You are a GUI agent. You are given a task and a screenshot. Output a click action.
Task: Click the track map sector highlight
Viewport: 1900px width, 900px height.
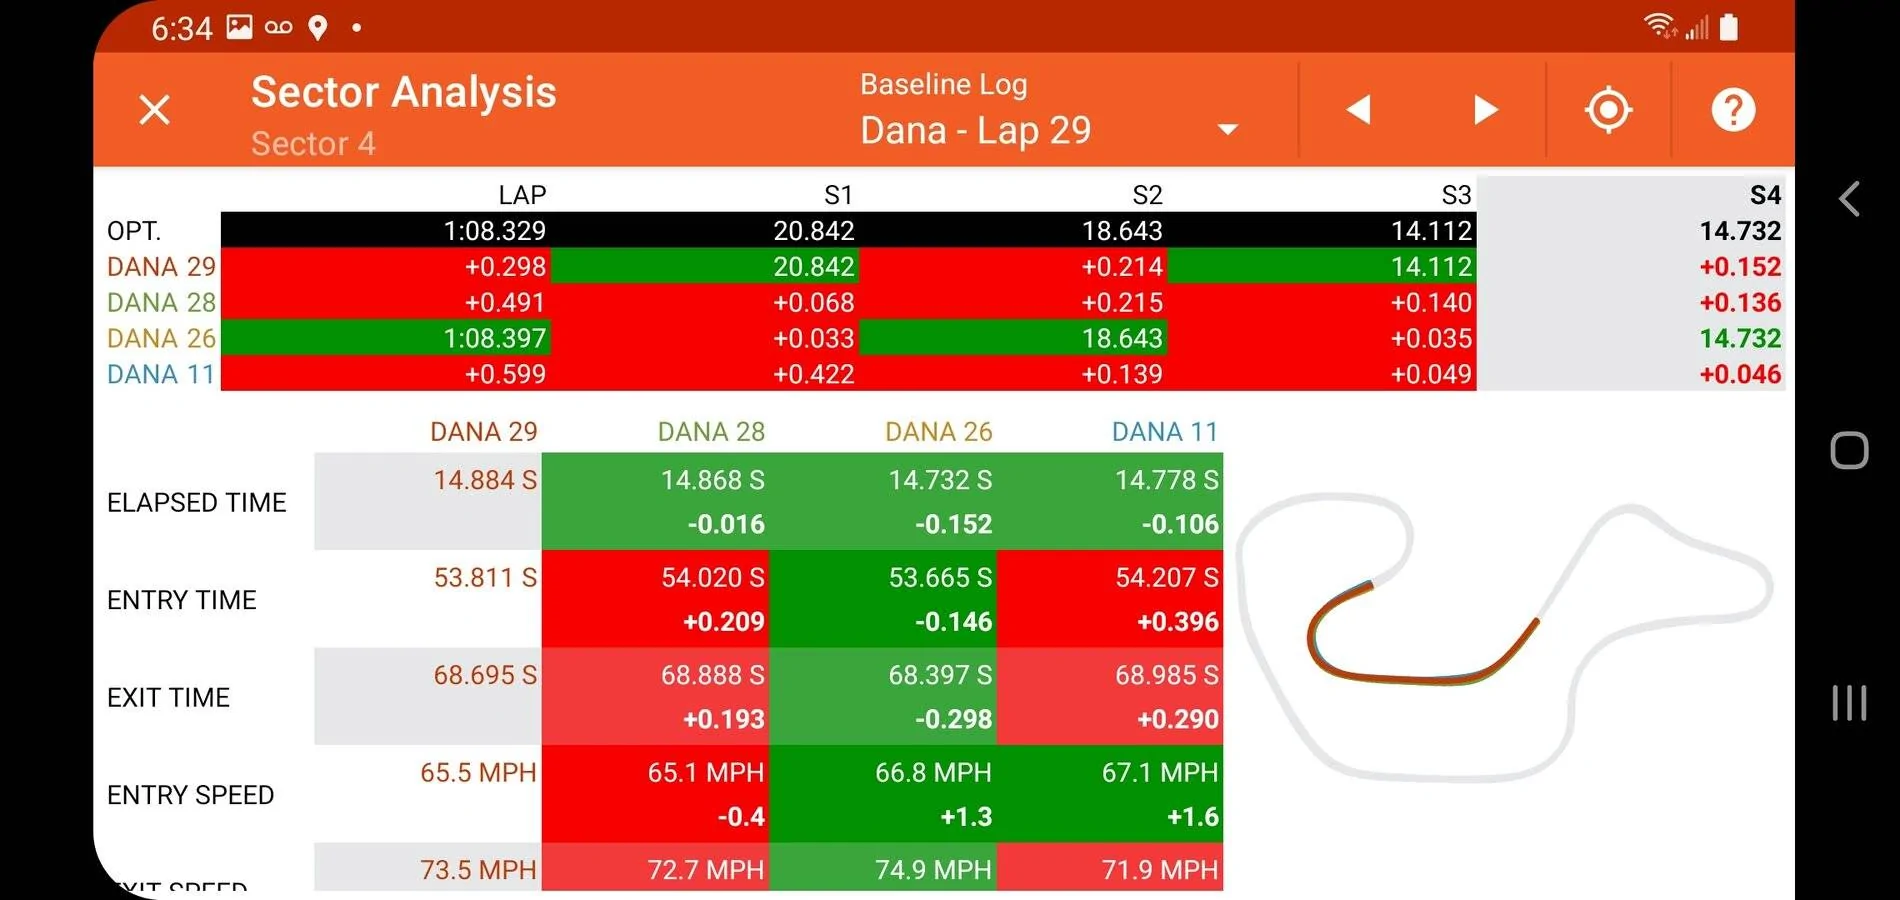tap(1422, 636)
